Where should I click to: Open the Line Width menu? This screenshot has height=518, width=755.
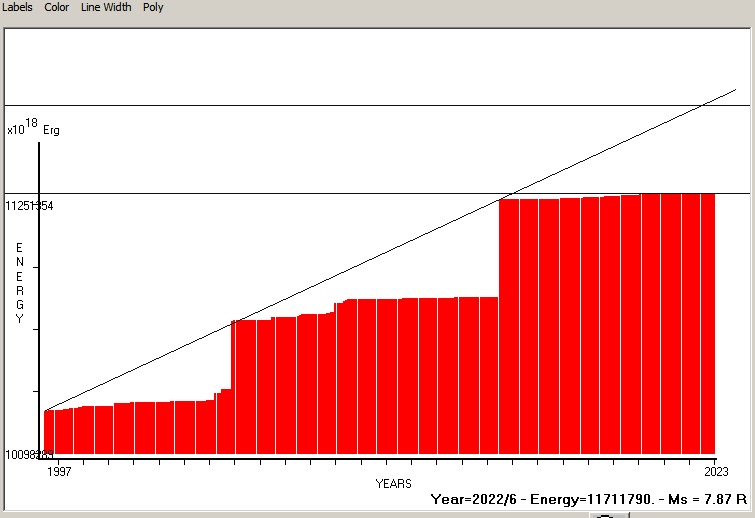pos(106,7)
